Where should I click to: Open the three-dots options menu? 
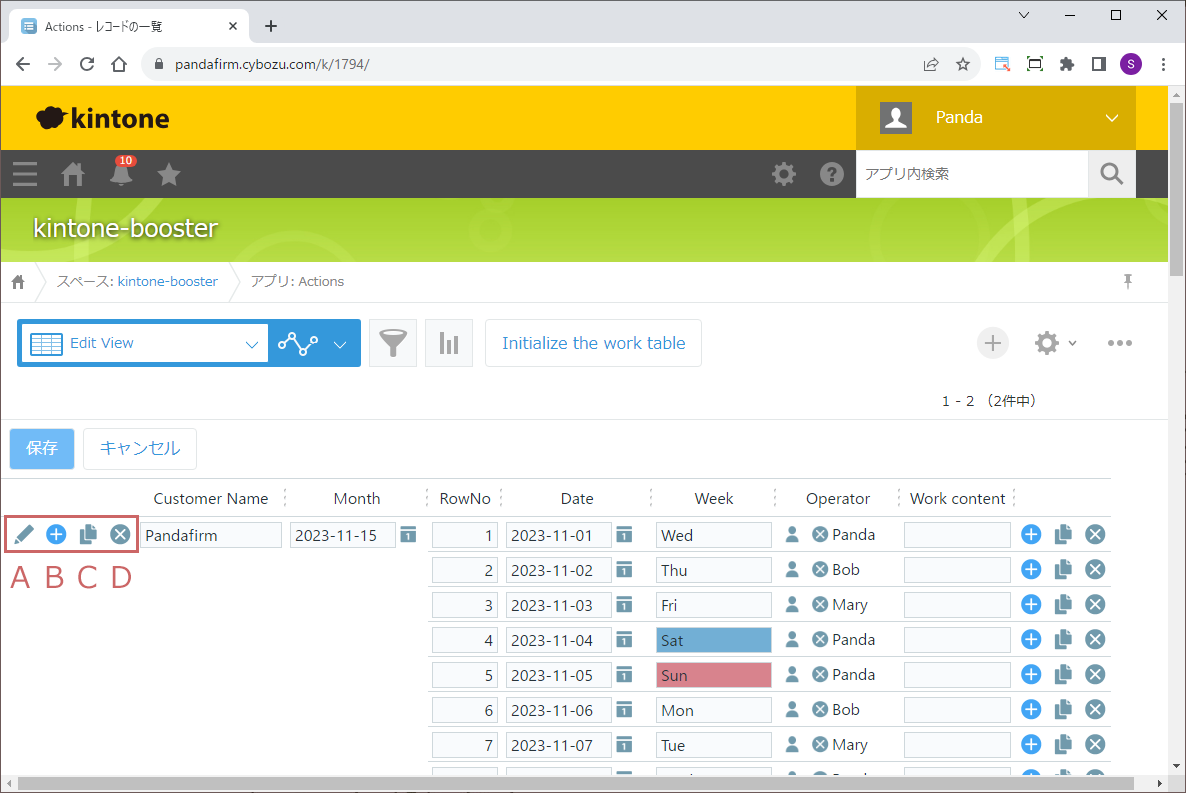(x=1119, y=344)
